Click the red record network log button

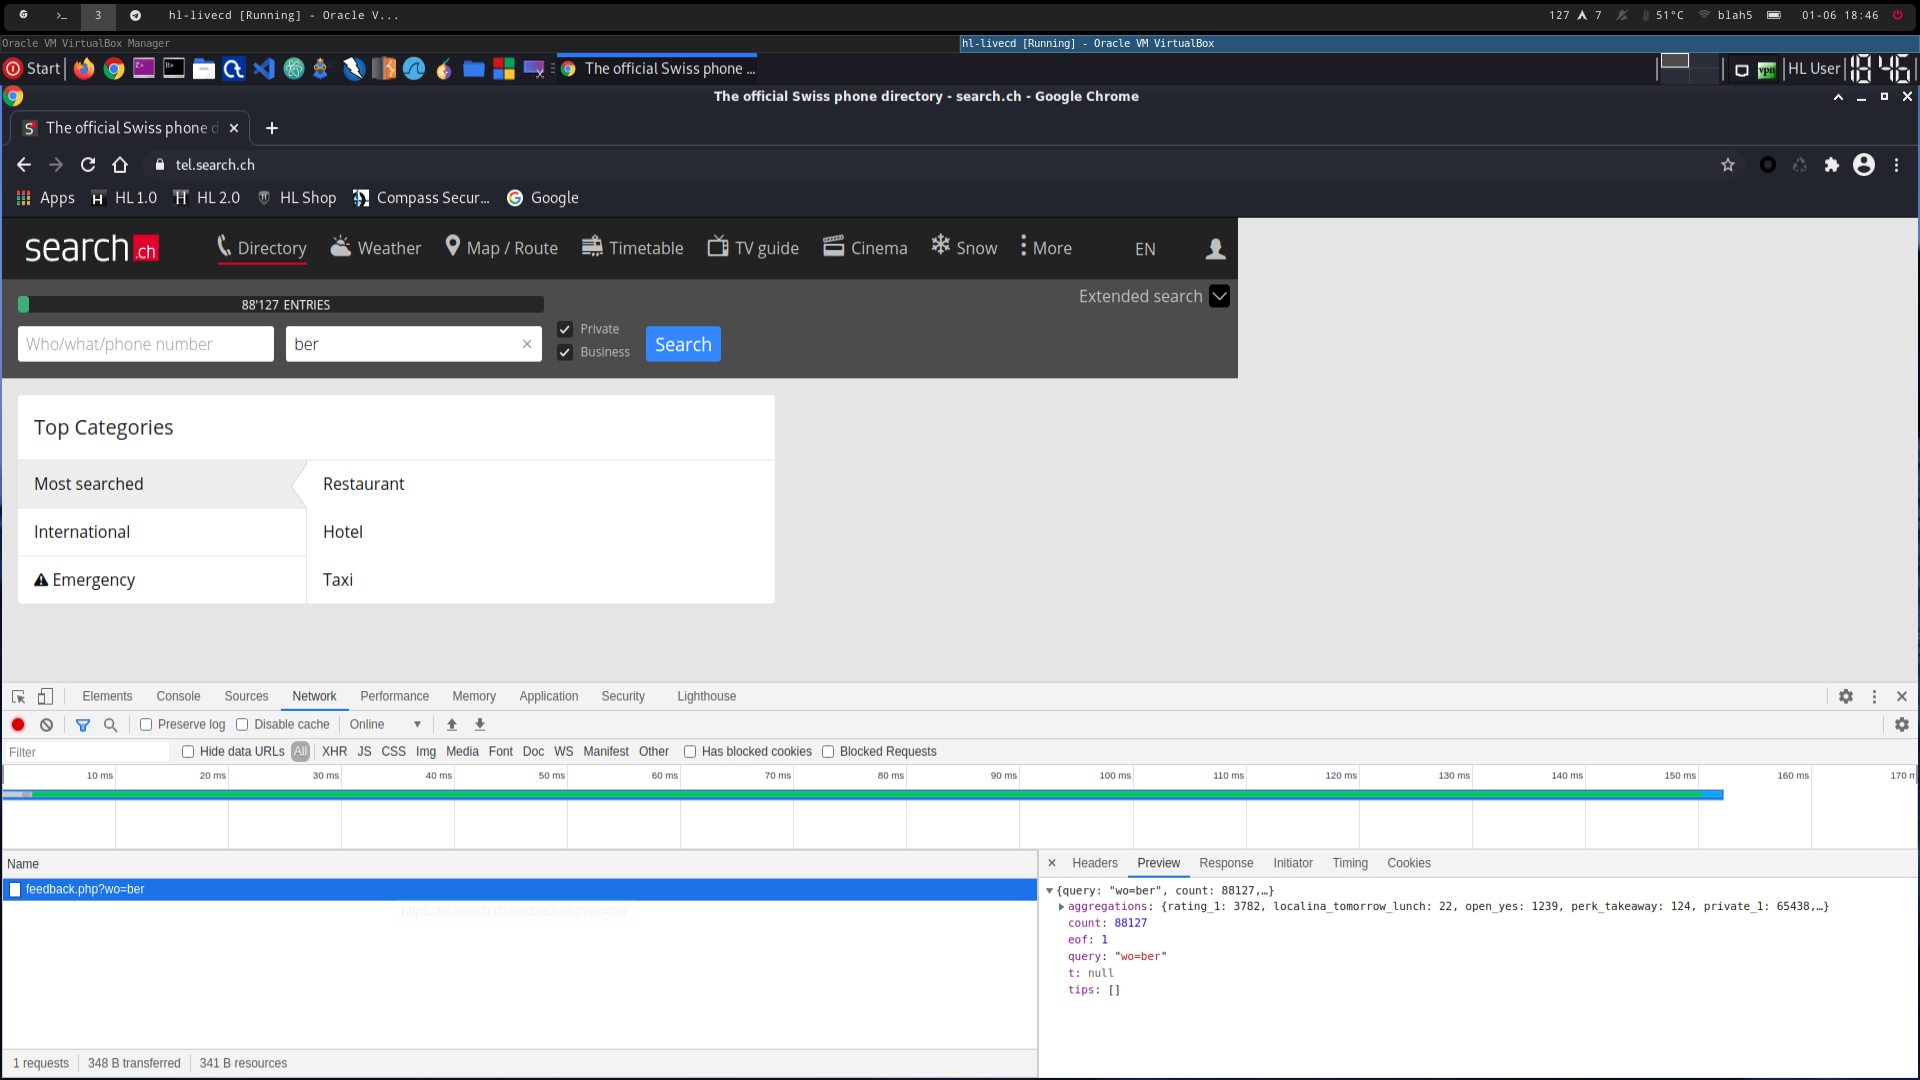pyautogui.click(x=18, y=725)
